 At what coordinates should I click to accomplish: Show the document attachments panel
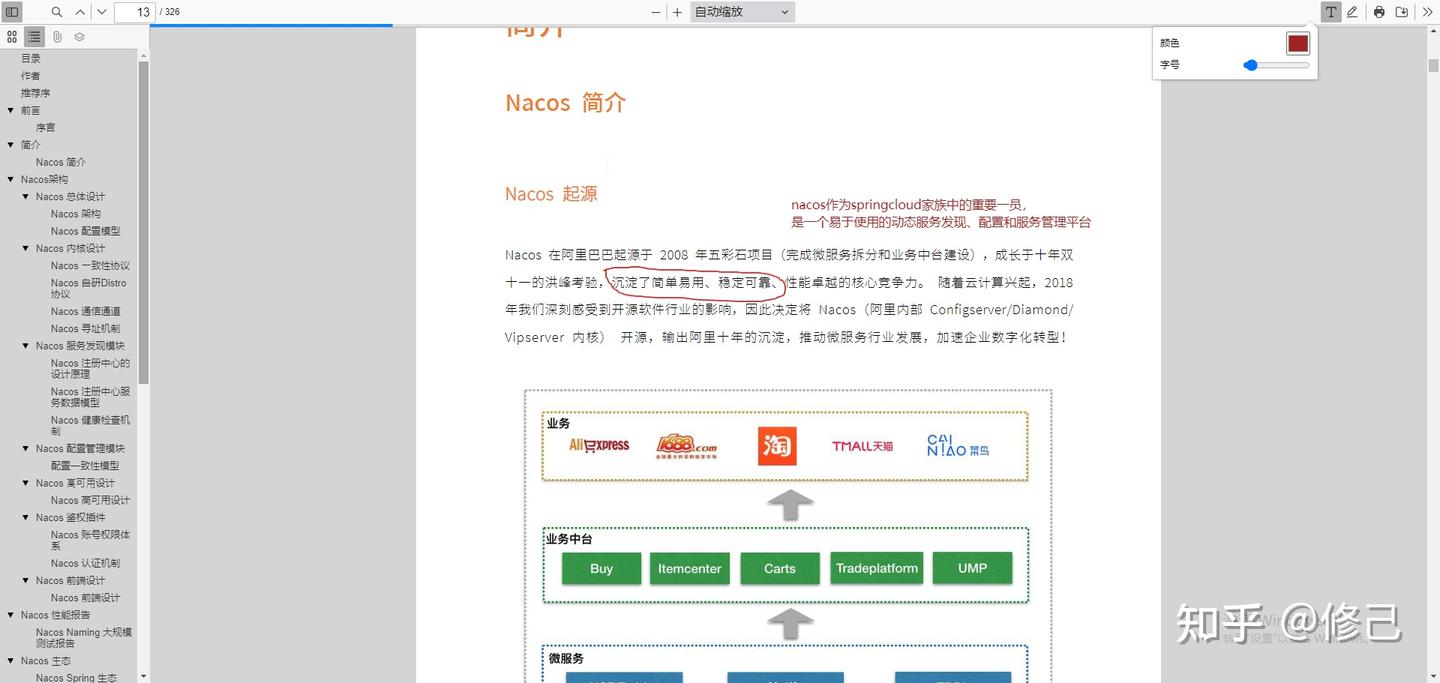(58, 36)
